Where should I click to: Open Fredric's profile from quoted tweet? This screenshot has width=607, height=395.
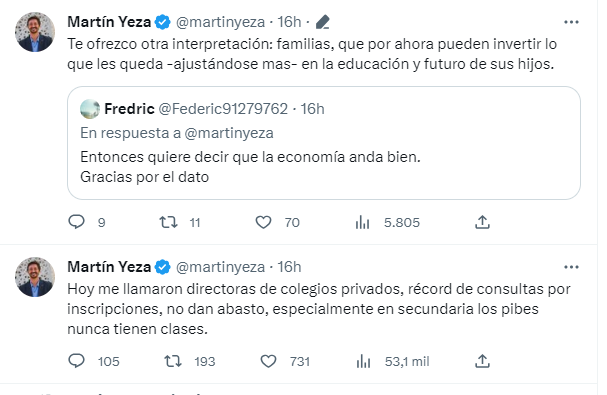click(129, 109)
